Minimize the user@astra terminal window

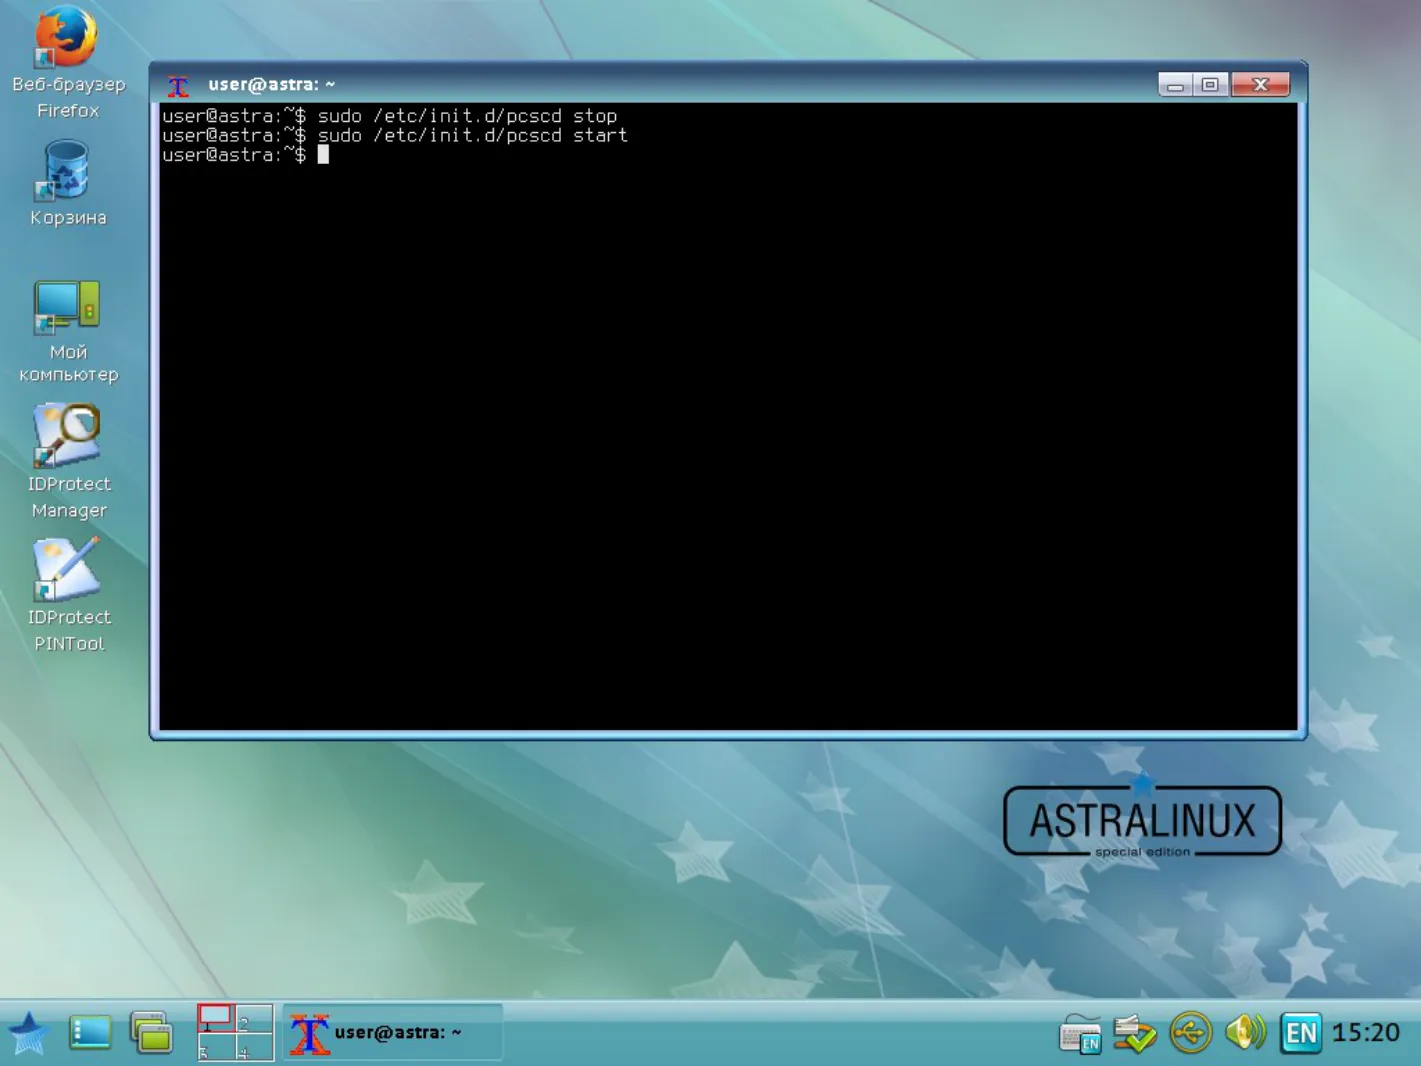click(x=1175, y=85)
